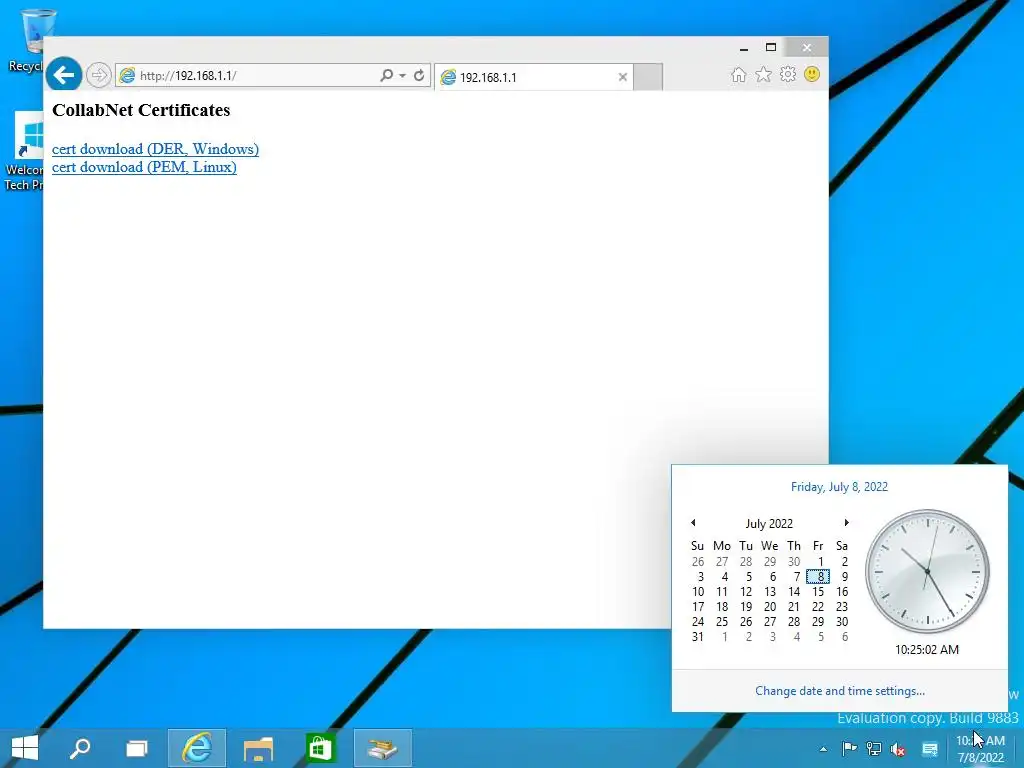
Task: Select July 12 in the calendar
Action: click(x=746, y=592)
